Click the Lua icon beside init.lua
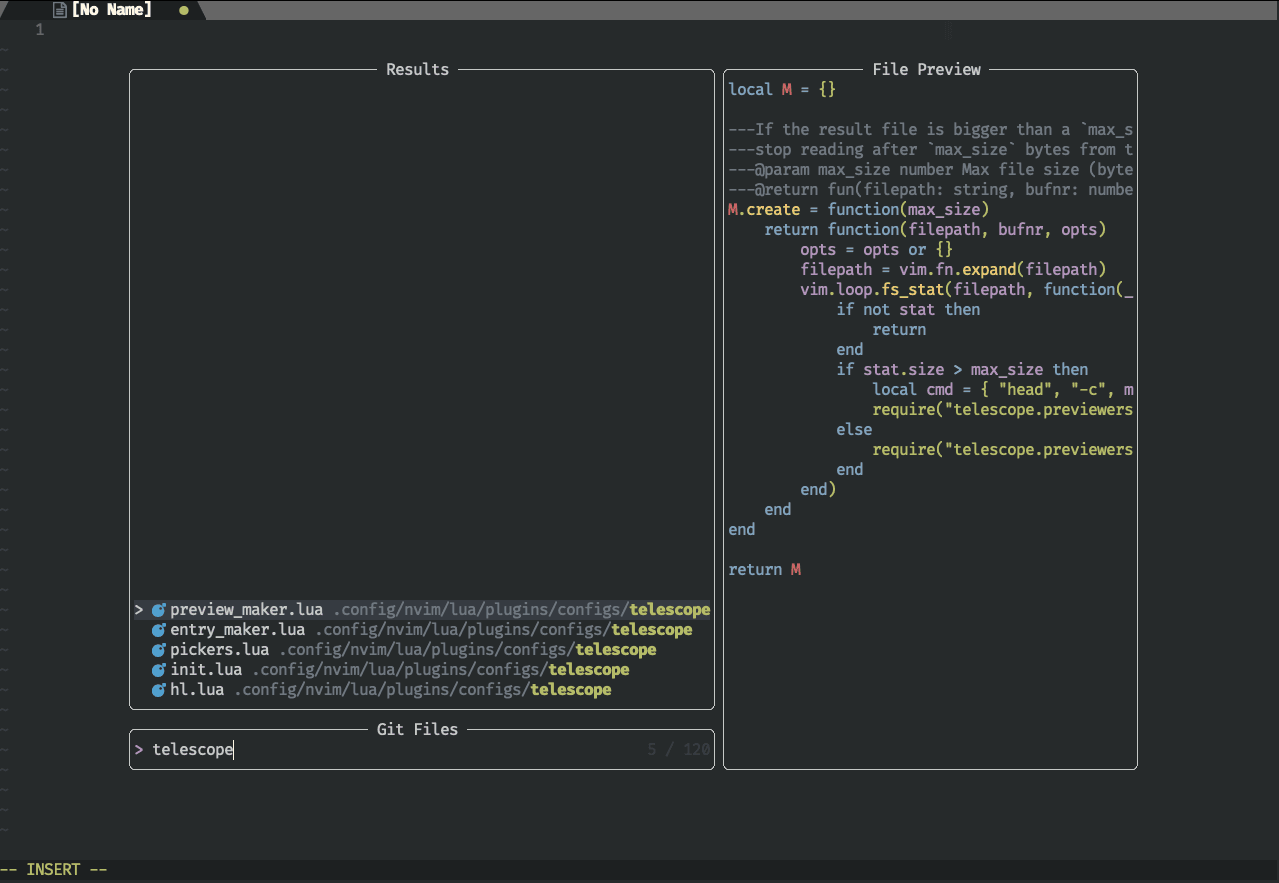This screenshot has height=883, width=1279. 158,670
